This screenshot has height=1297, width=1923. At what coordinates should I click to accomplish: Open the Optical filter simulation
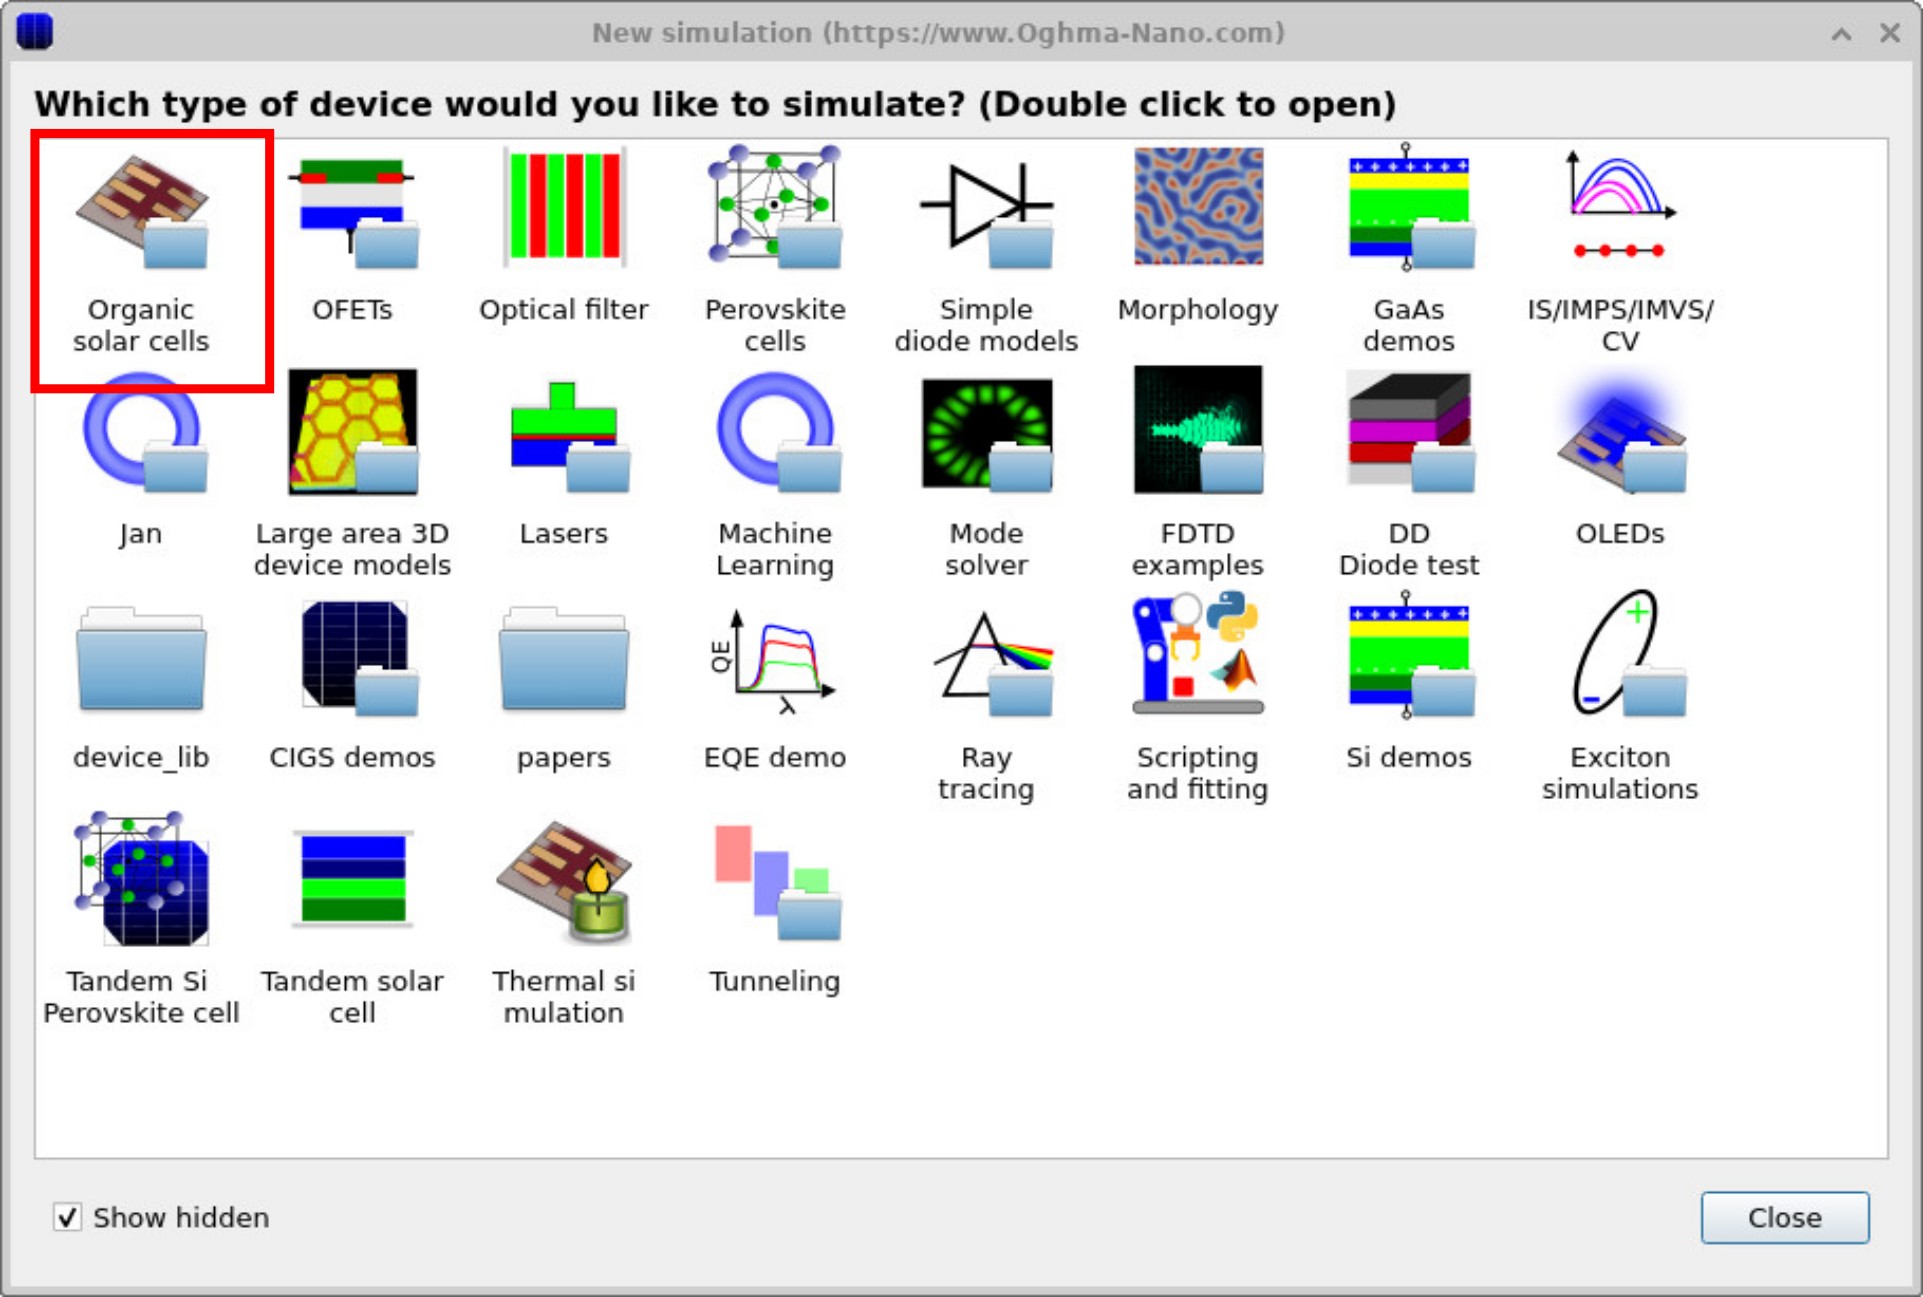(563, 207)
